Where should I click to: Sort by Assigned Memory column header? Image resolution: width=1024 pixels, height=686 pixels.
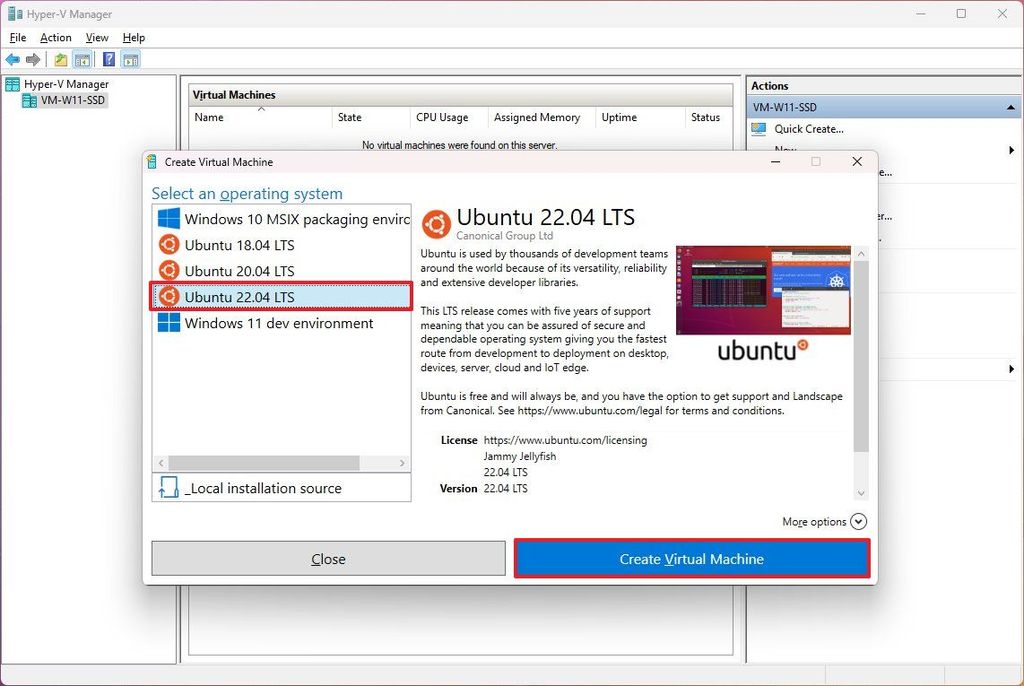pyautogui.click(x=541, y=118)
